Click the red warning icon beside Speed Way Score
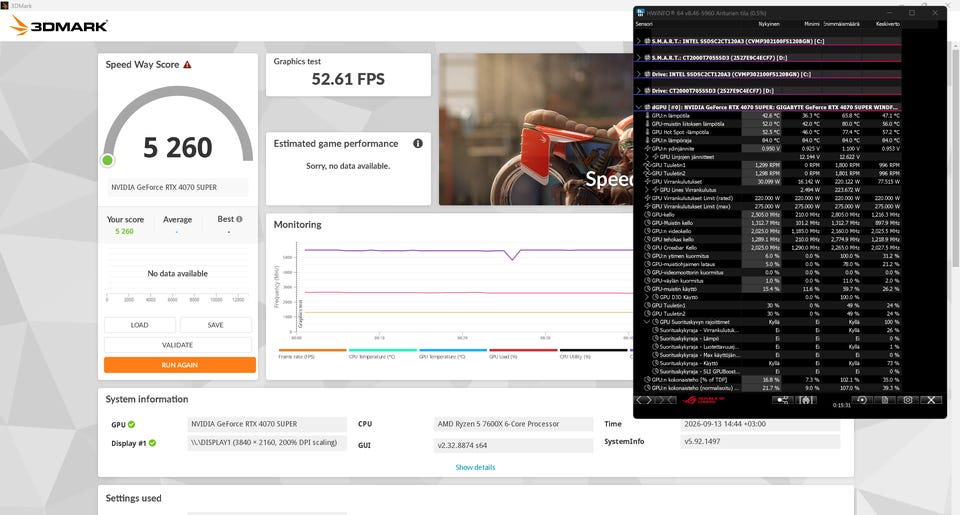Screen dimensions: 960x515 coord(187,64)
